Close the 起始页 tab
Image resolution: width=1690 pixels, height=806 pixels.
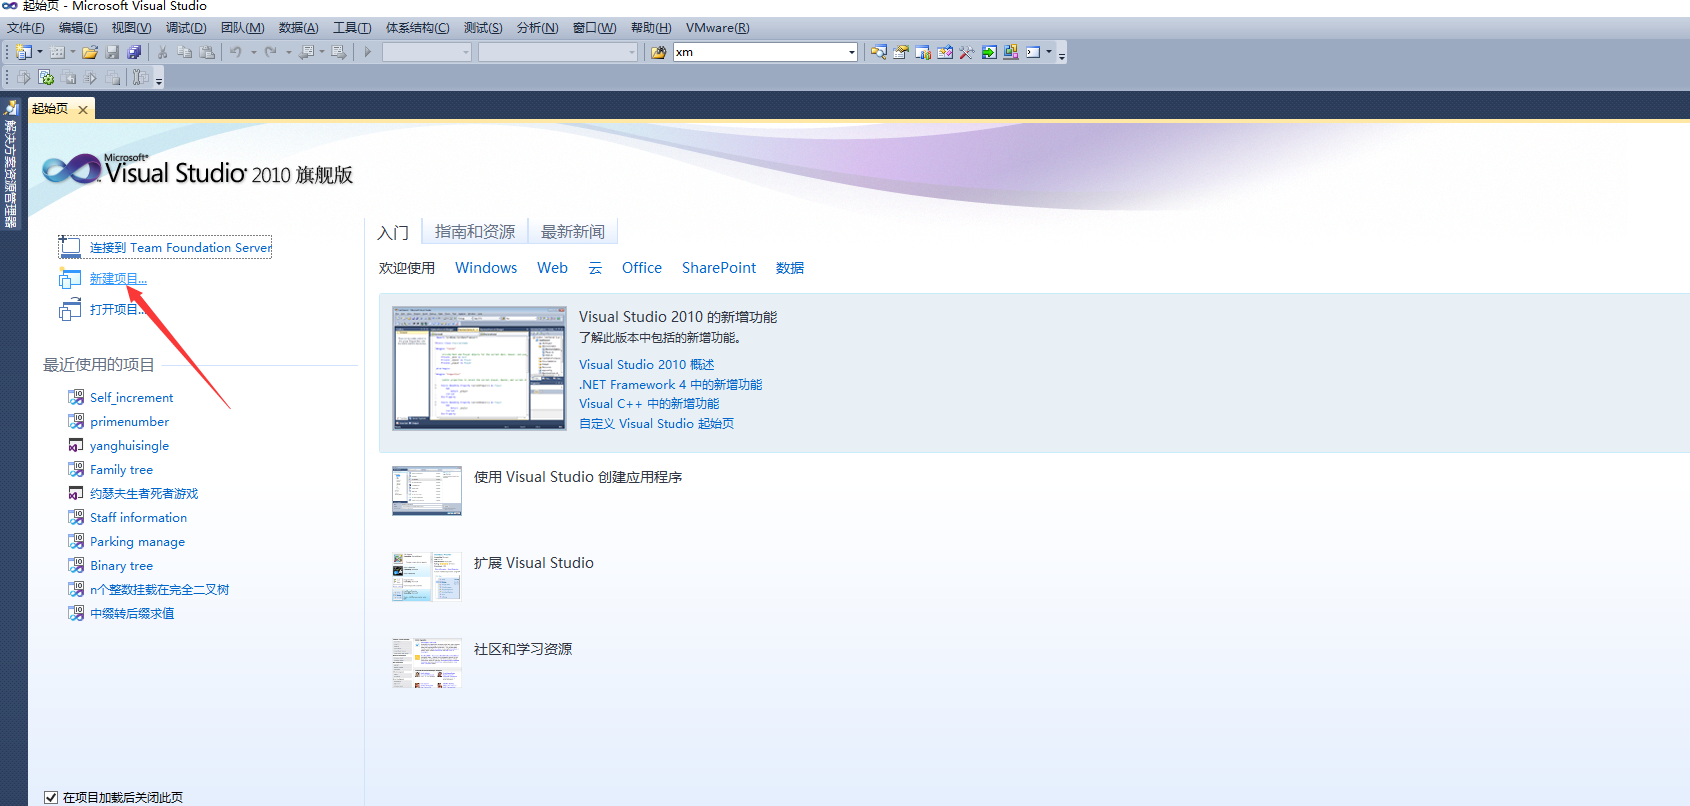pos(83,110)
